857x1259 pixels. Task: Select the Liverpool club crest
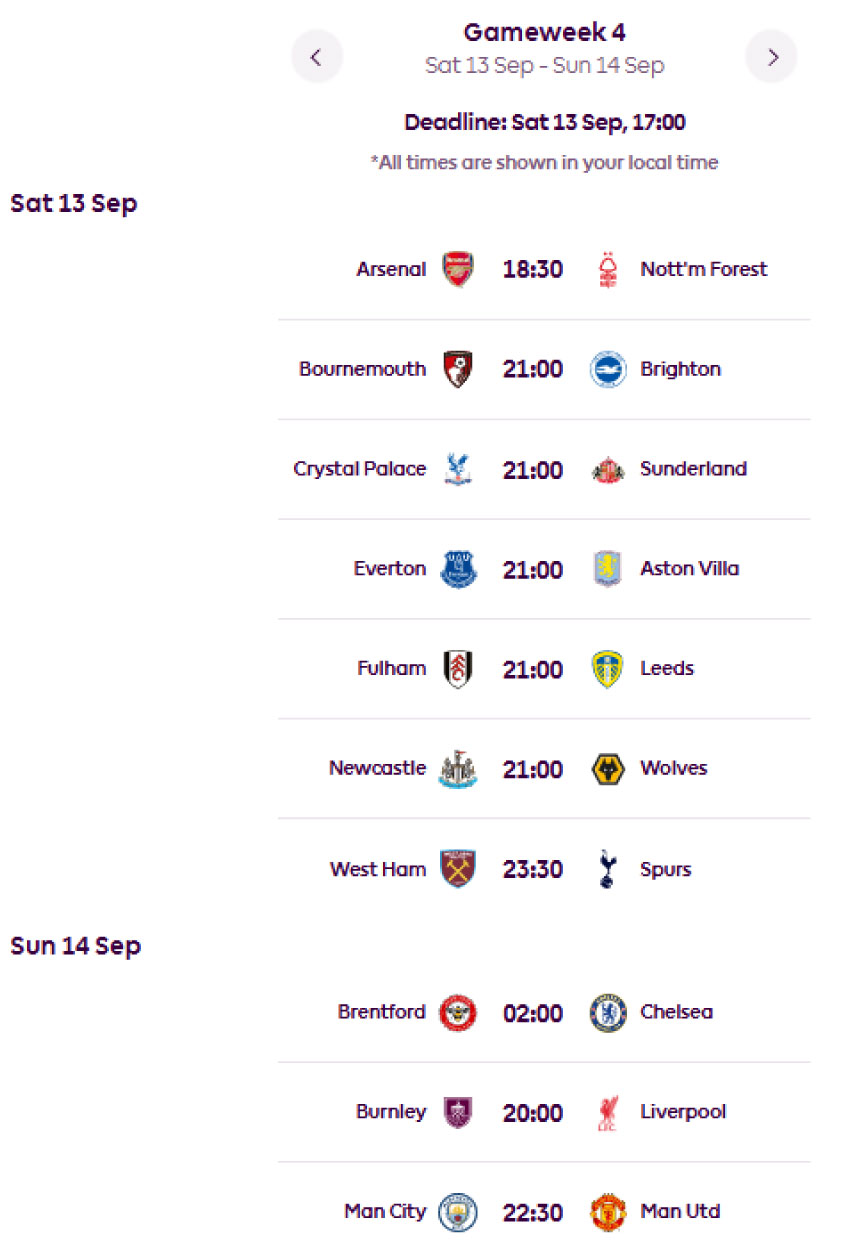pyautogui.click(x=607, y=1112)
